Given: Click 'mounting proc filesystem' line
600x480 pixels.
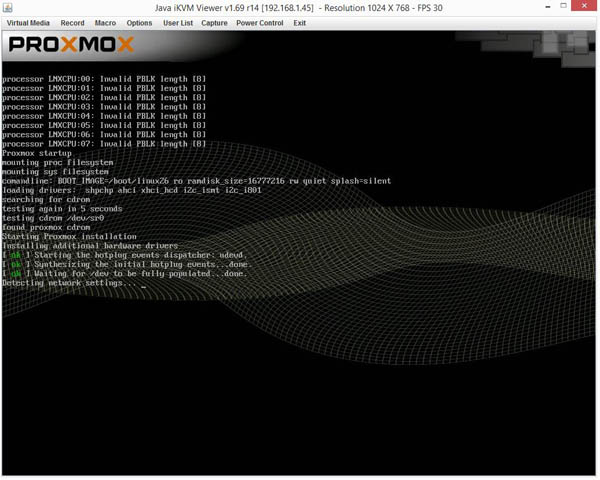Looking at the screenshot, I should pyautogui.click(x=57, y=162).
